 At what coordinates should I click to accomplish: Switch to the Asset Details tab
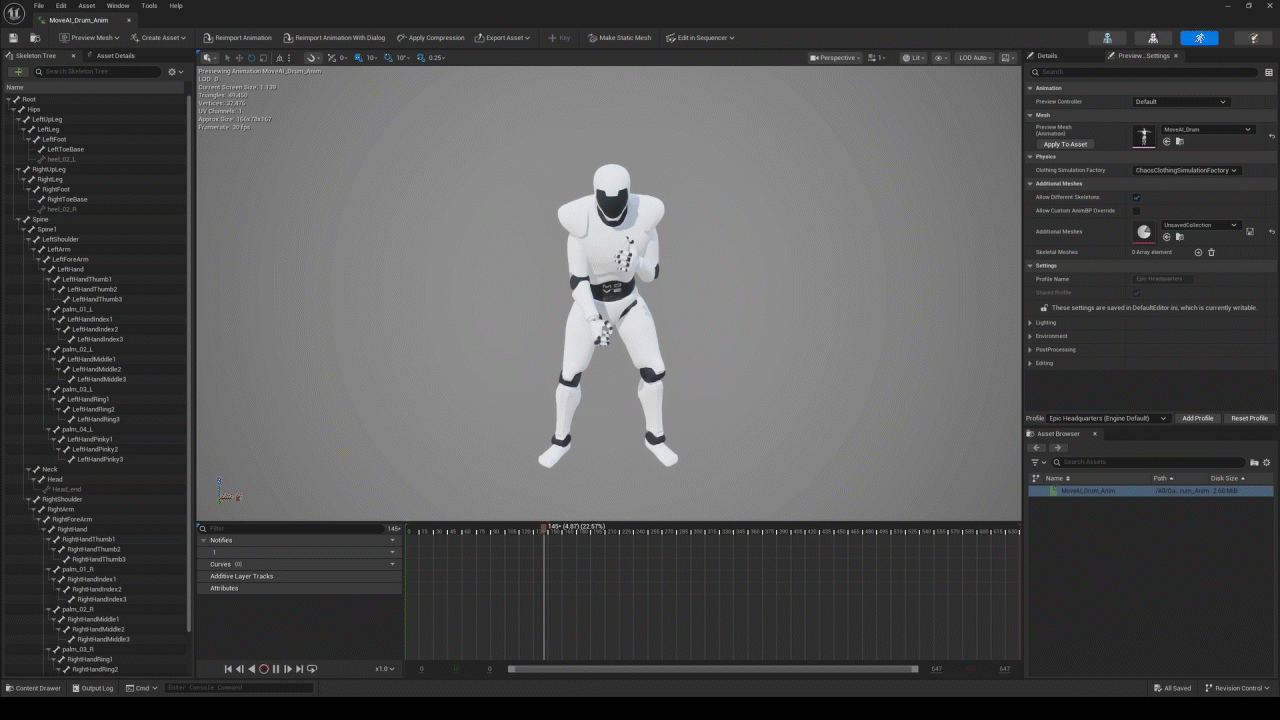point(114,56)
